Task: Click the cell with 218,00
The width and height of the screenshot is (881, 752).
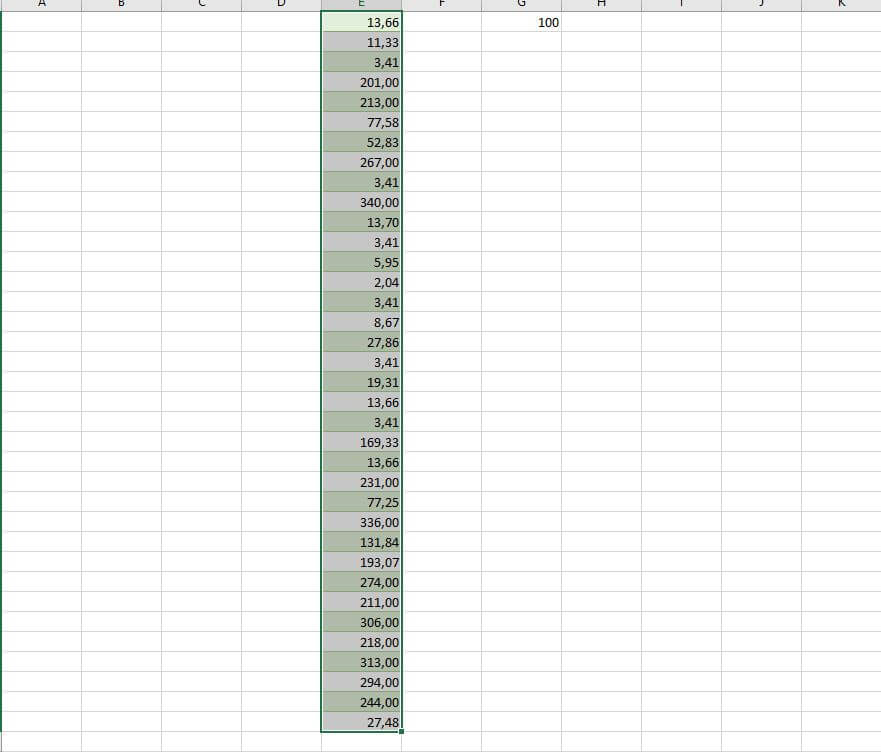Action: pos(361,642)
